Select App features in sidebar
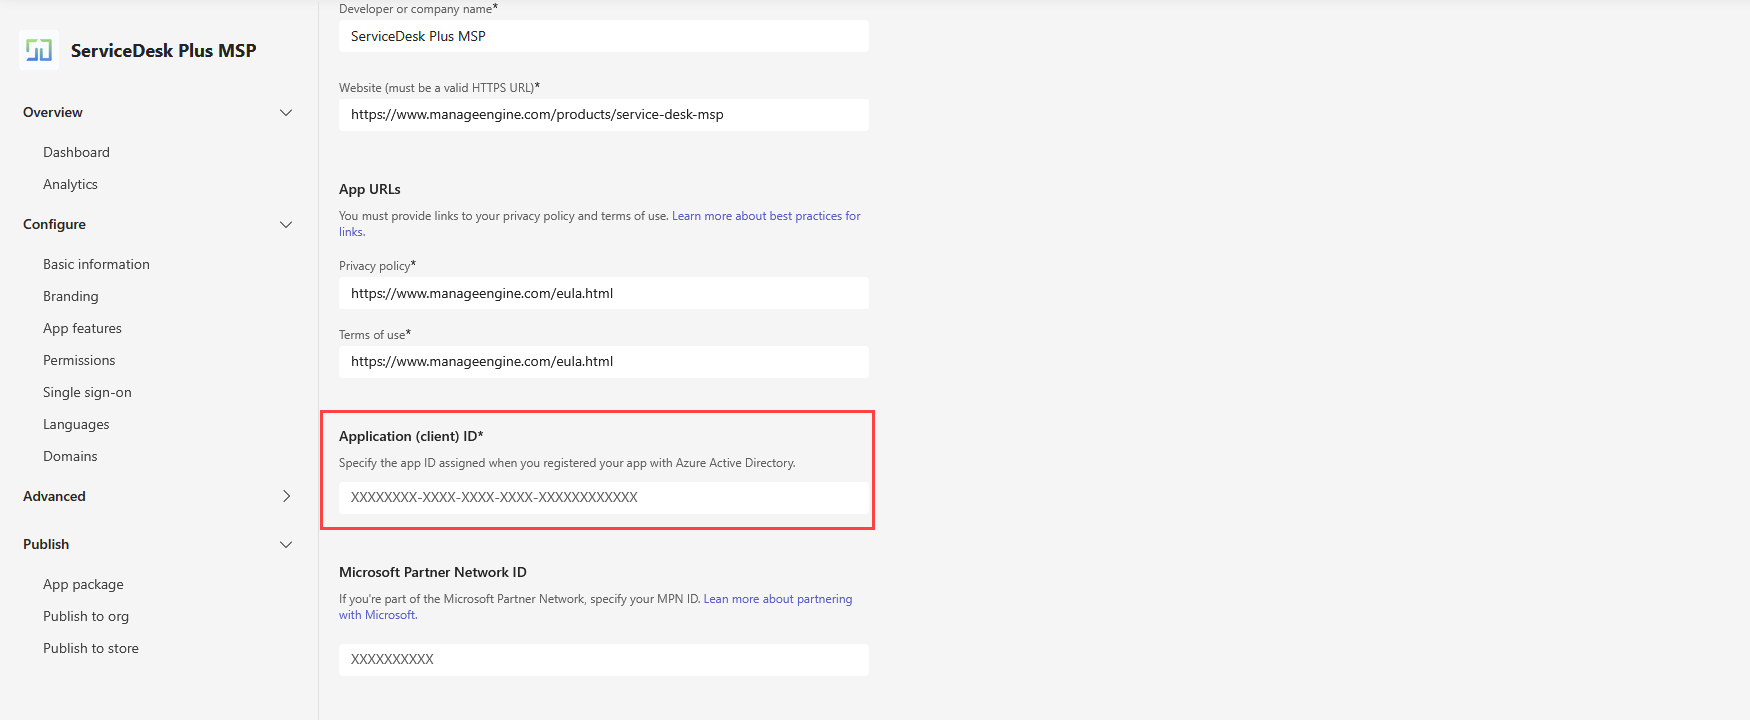Viewport: 1750px width, 720px height. click(82, 328)
